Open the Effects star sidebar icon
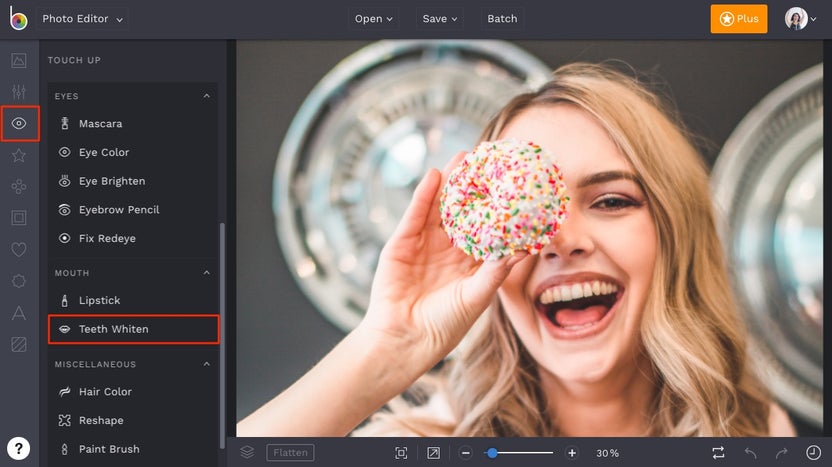Screen dimensions: 832x467 [x=19, y=155]
